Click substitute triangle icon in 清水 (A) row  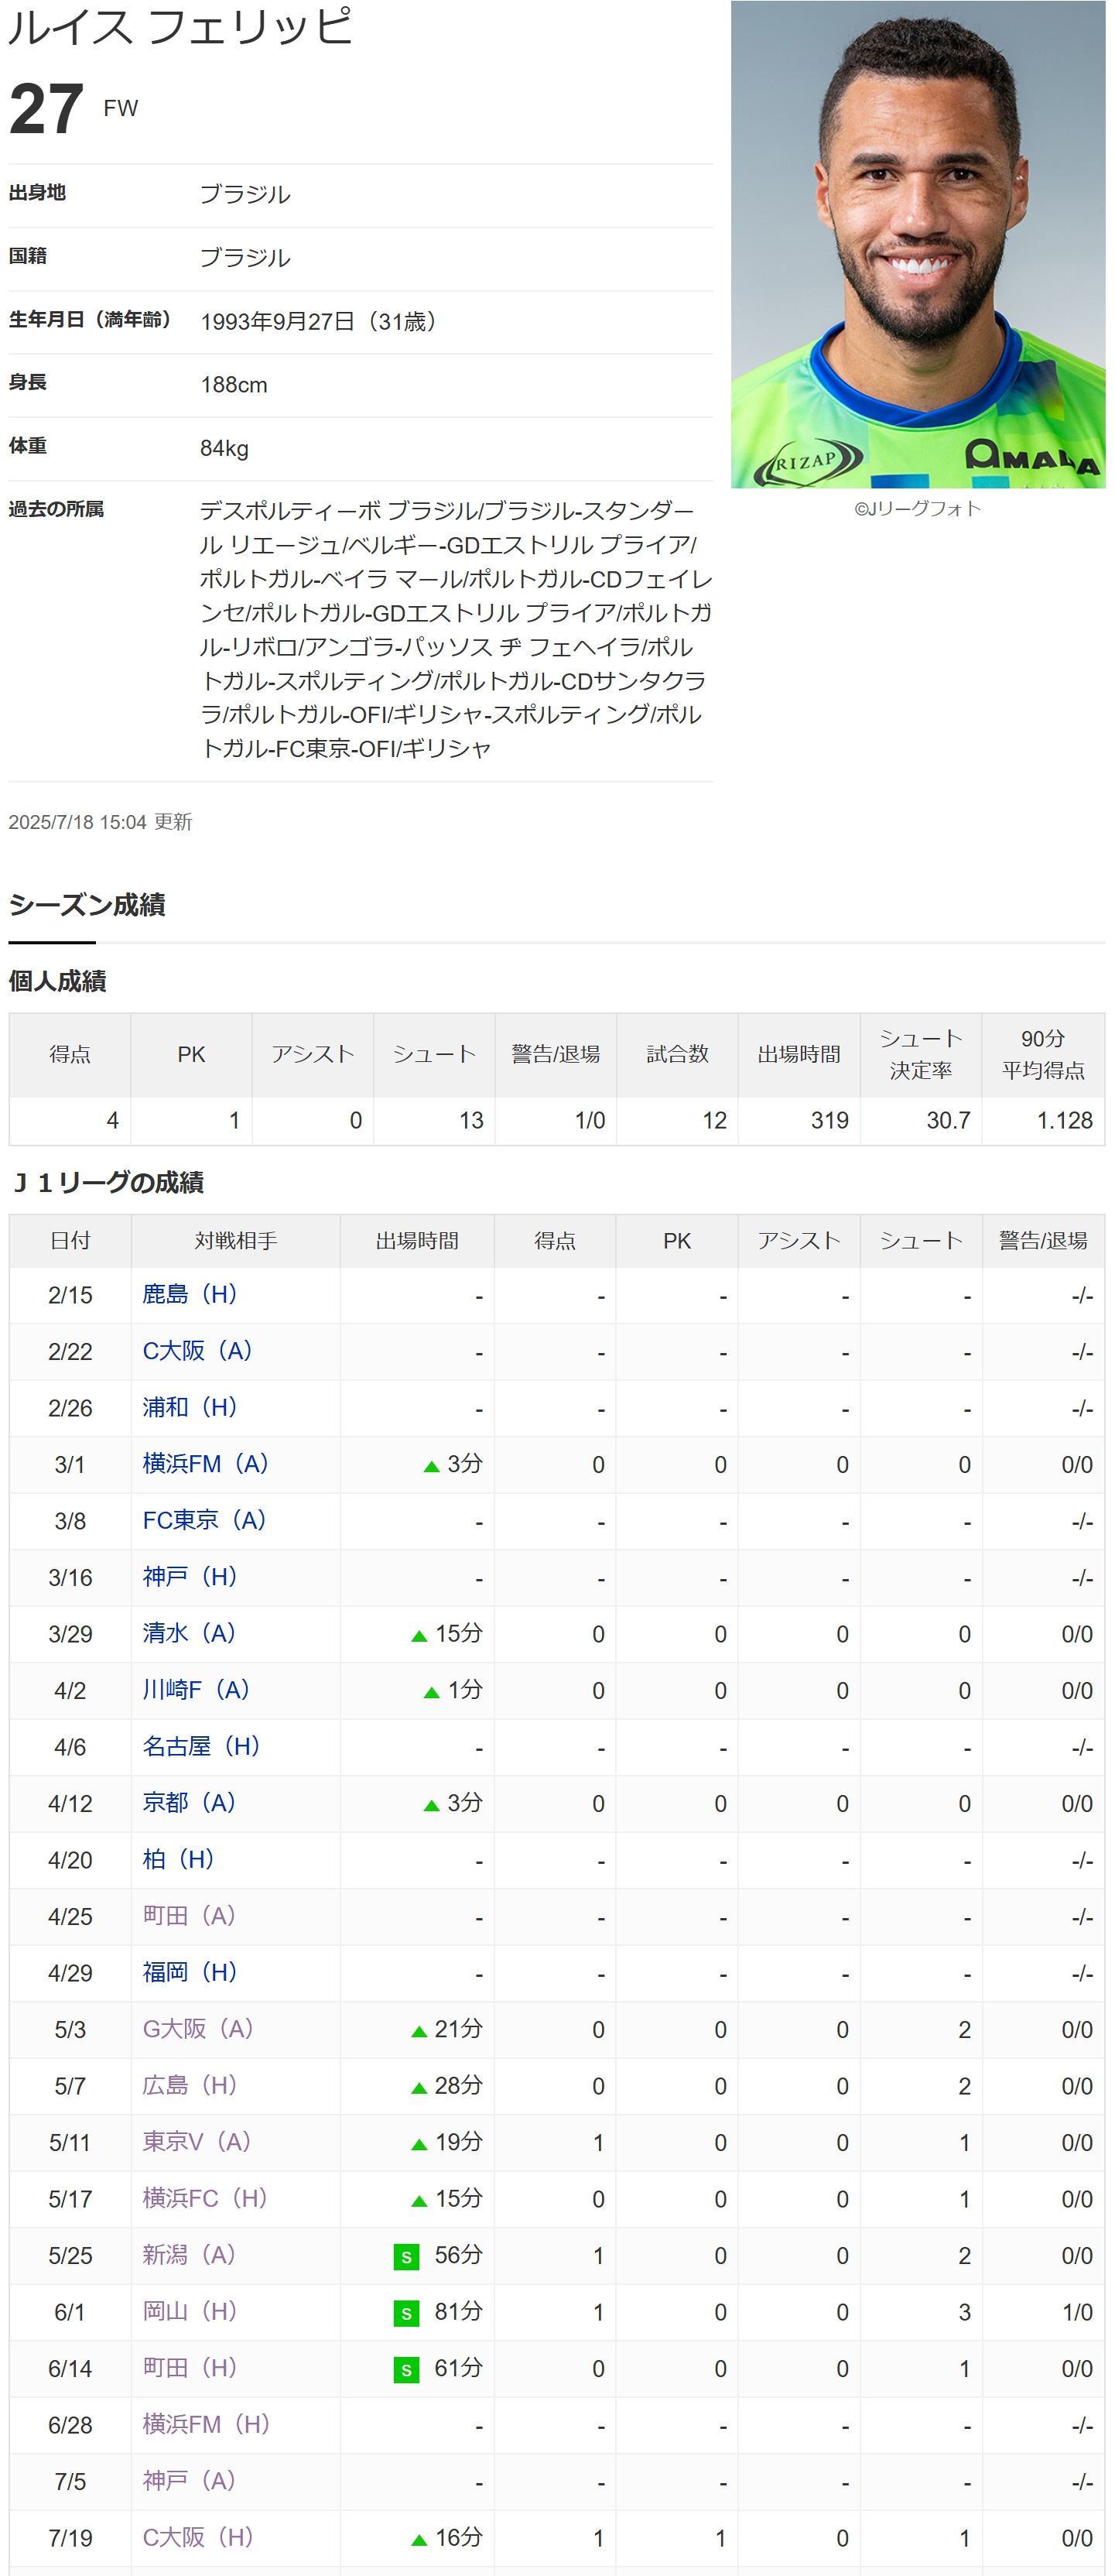[419, 1636]
